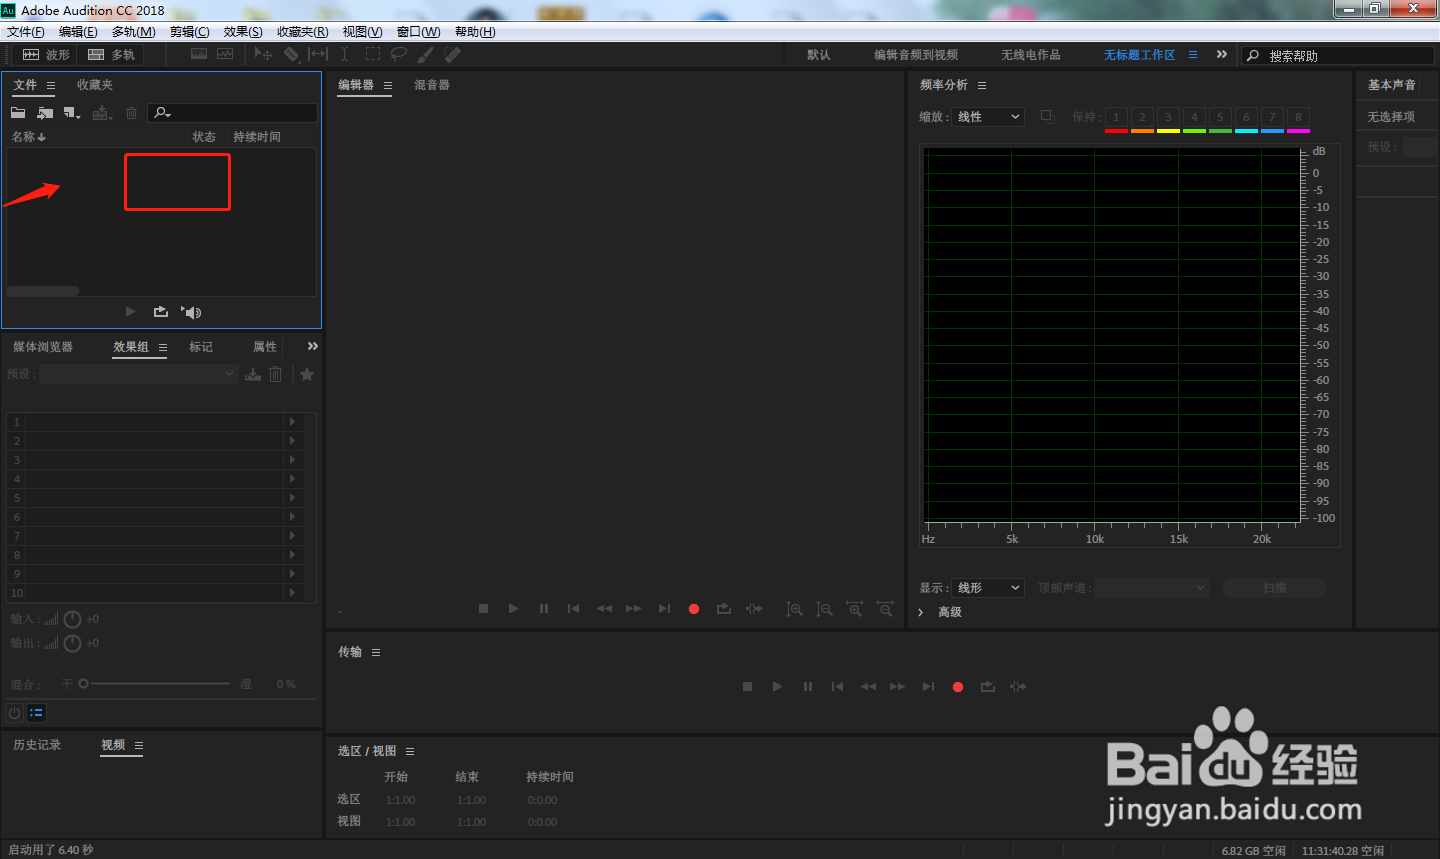Click the 扫描 button
Viewport: 1440px width, 859px height.
1275,588
